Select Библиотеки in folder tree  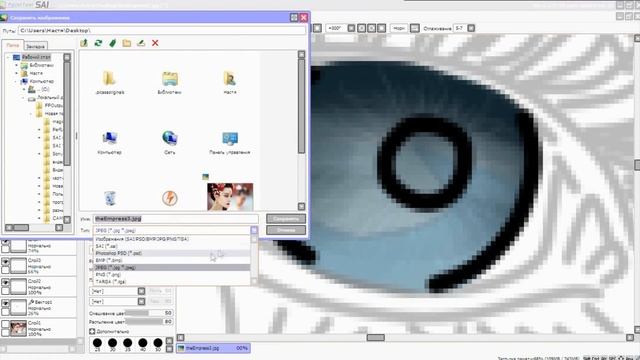tap(42, 65)
